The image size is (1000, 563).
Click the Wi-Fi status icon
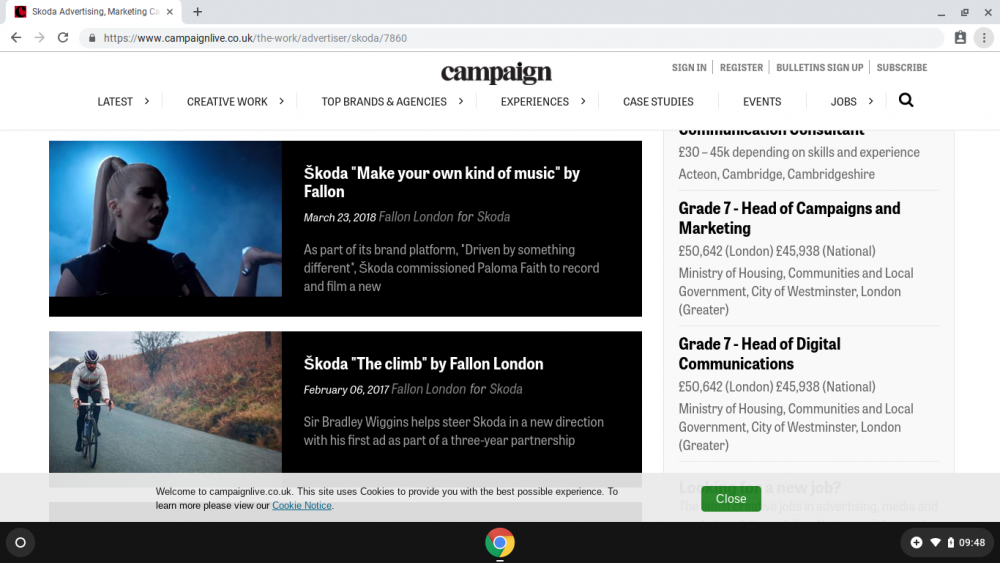pyautogui.click(x=935, y=543)
